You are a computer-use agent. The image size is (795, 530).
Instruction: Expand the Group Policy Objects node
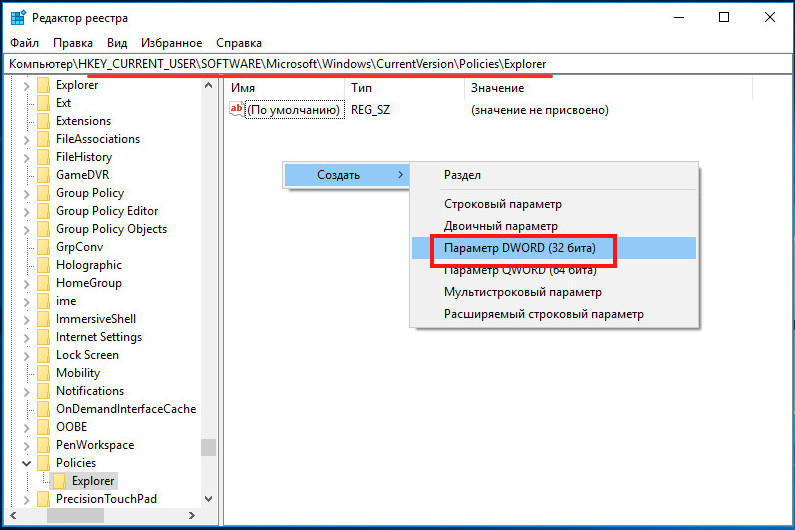[x=26, y=230]
